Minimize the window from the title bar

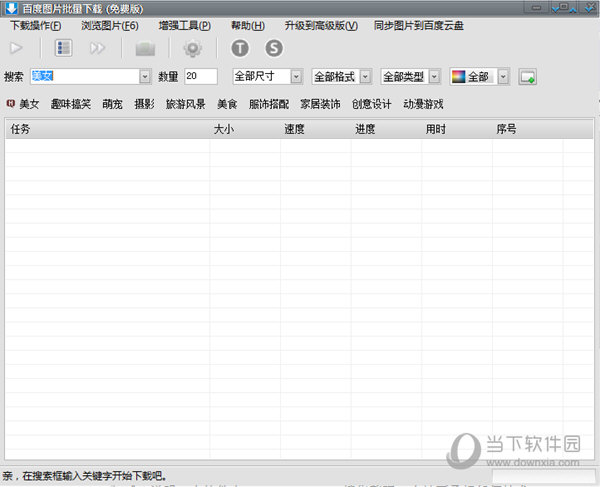pyautogui.click(x=536, y=8)
